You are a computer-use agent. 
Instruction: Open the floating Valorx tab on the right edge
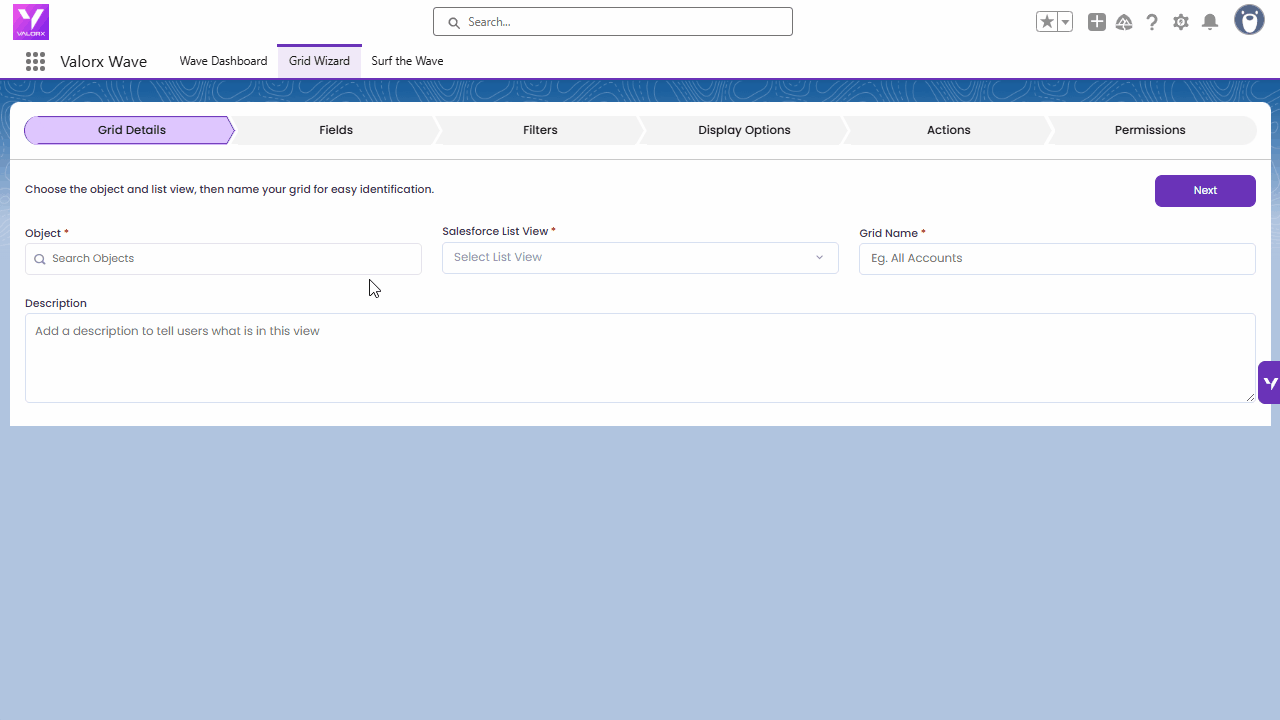pyautogui.click(x=1269, y=382)
